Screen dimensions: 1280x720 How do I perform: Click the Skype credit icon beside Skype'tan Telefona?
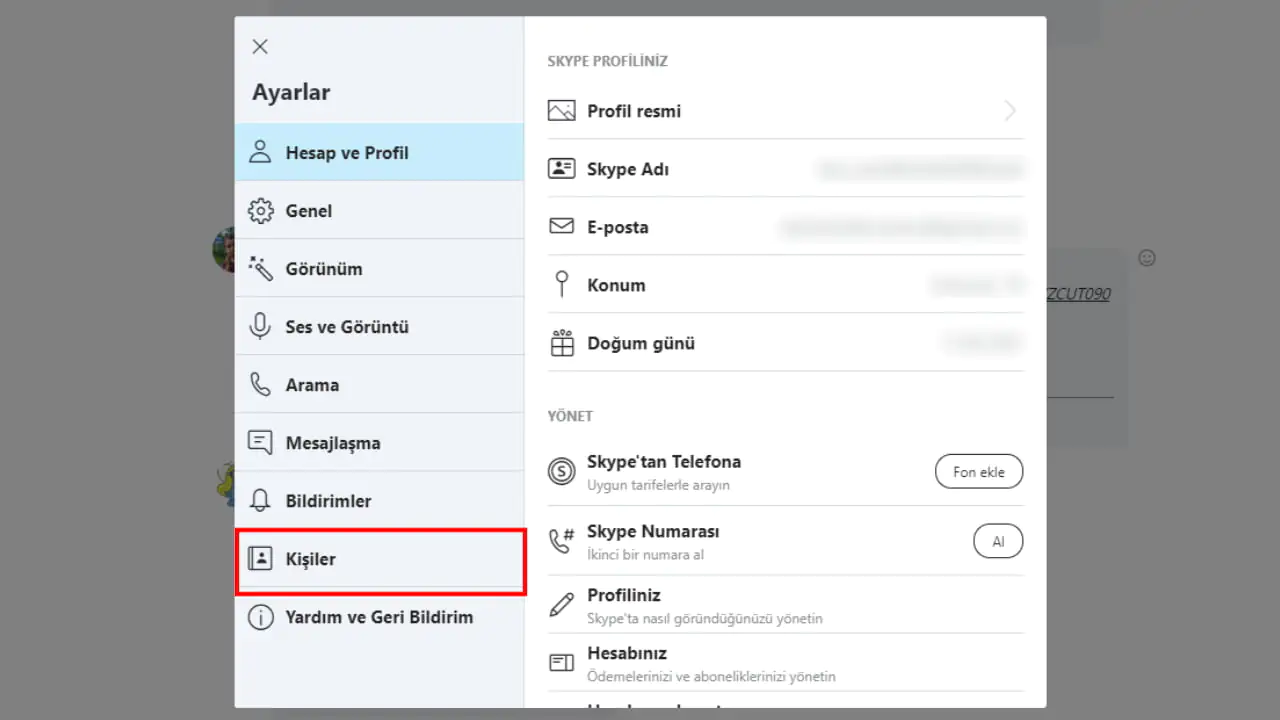[x=561, y=471]
